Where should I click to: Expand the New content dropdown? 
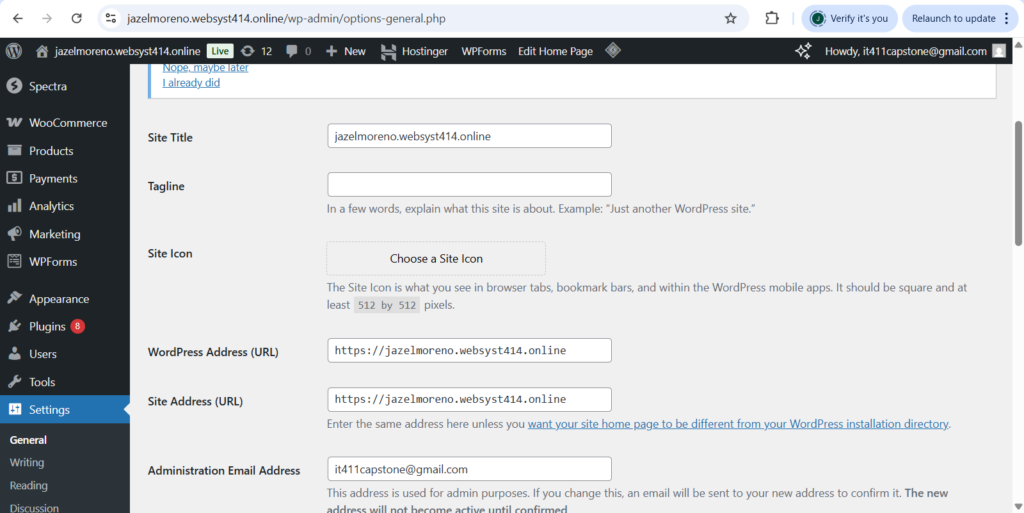click(346, 51)
